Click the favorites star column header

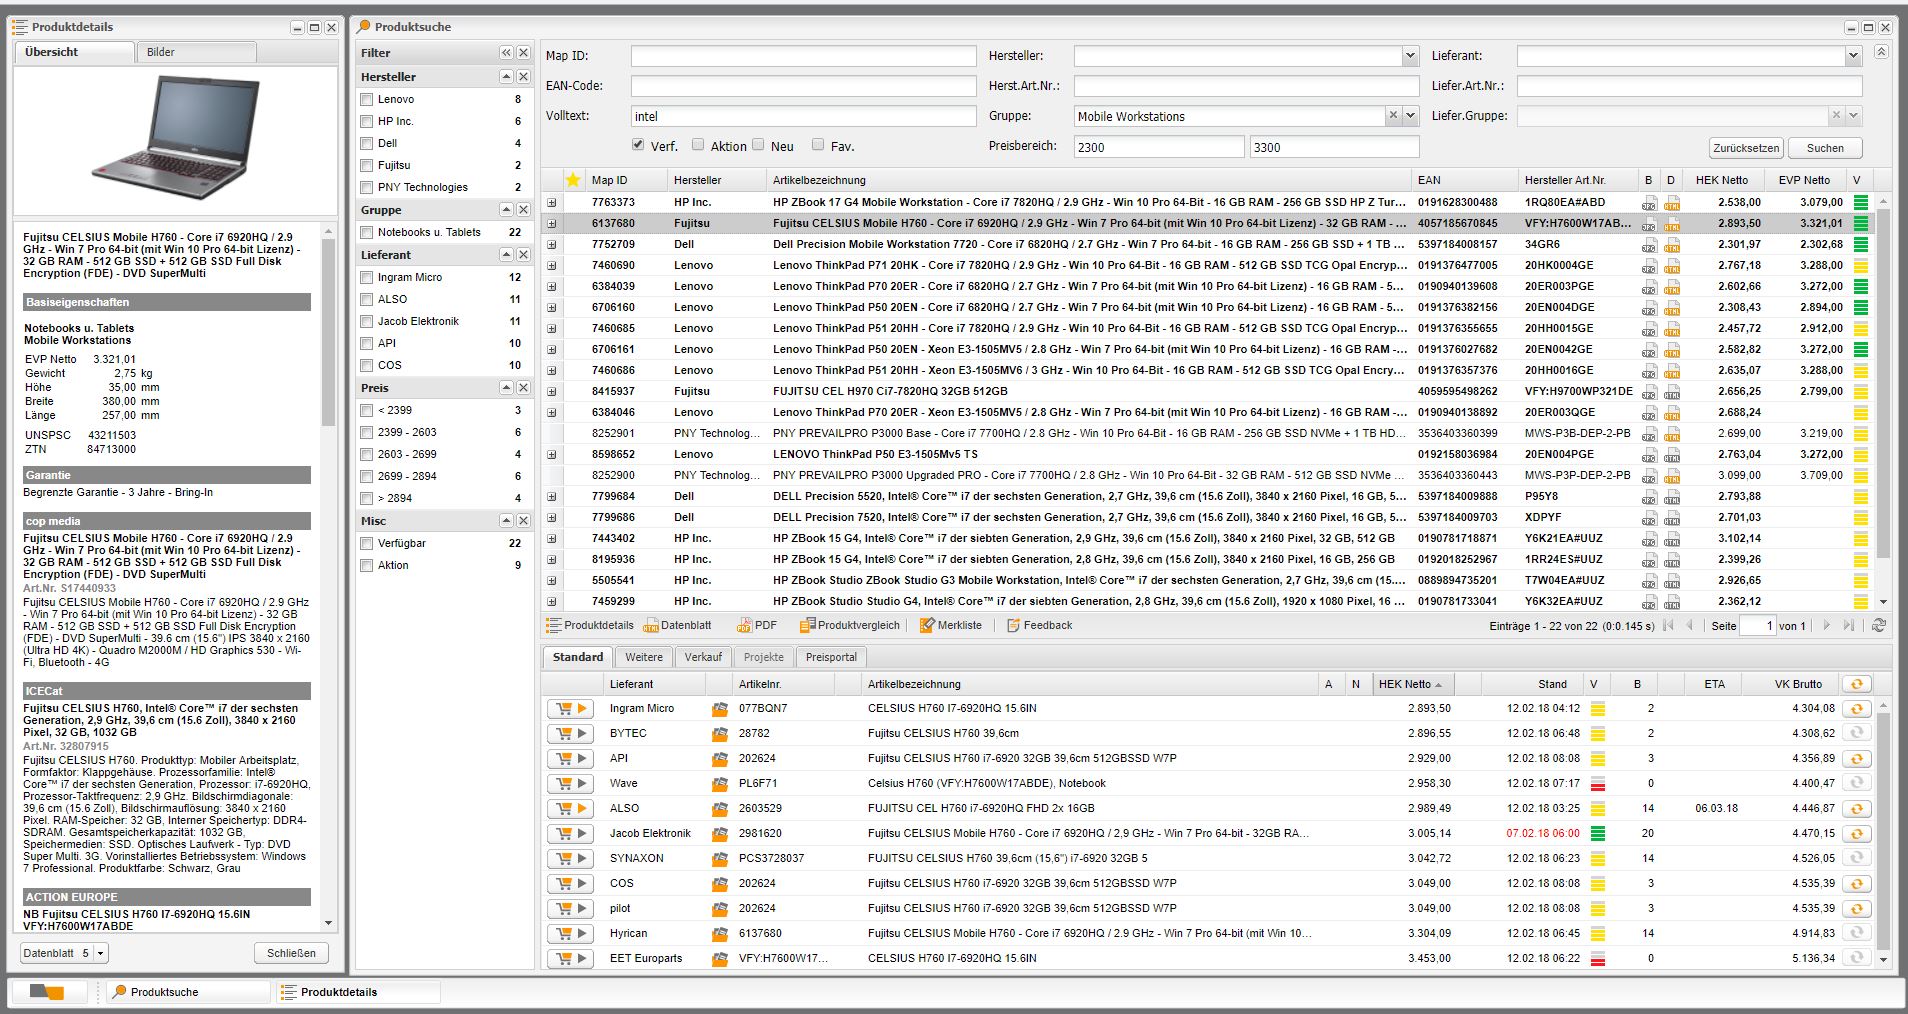tap(573, 180)
